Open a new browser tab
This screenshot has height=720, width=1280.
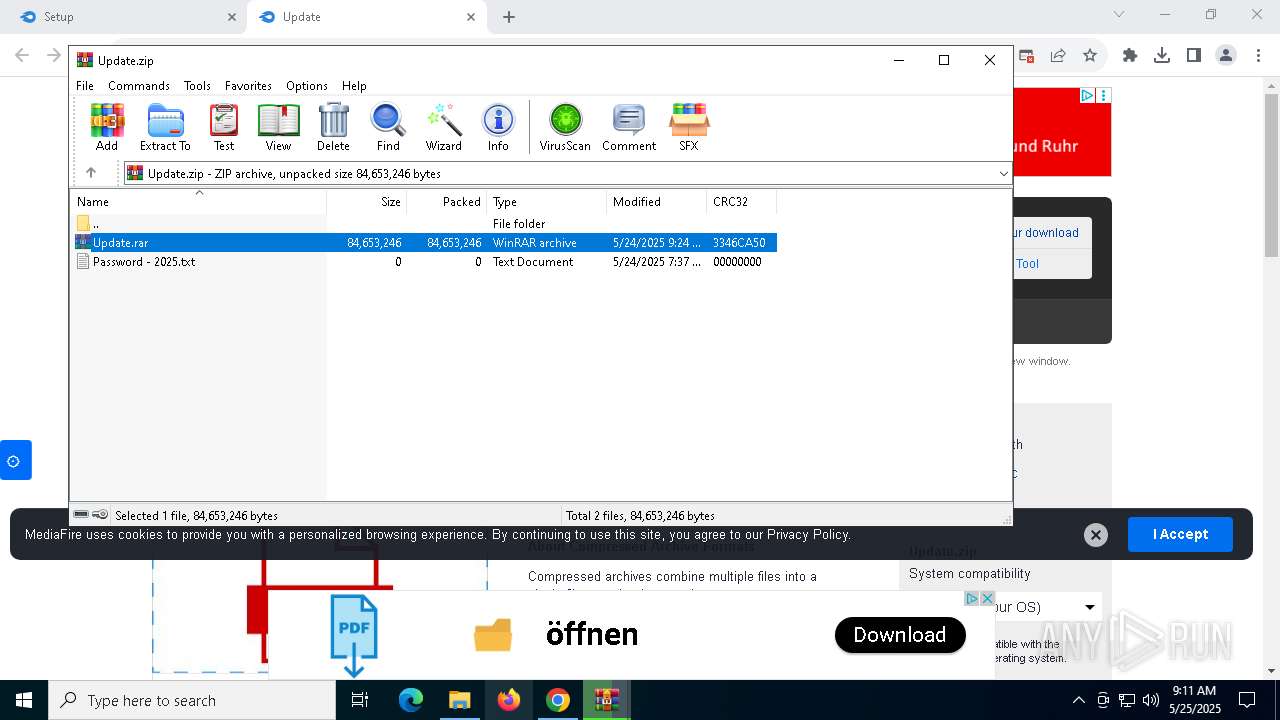pyautogui.click(x=509, y=17)
